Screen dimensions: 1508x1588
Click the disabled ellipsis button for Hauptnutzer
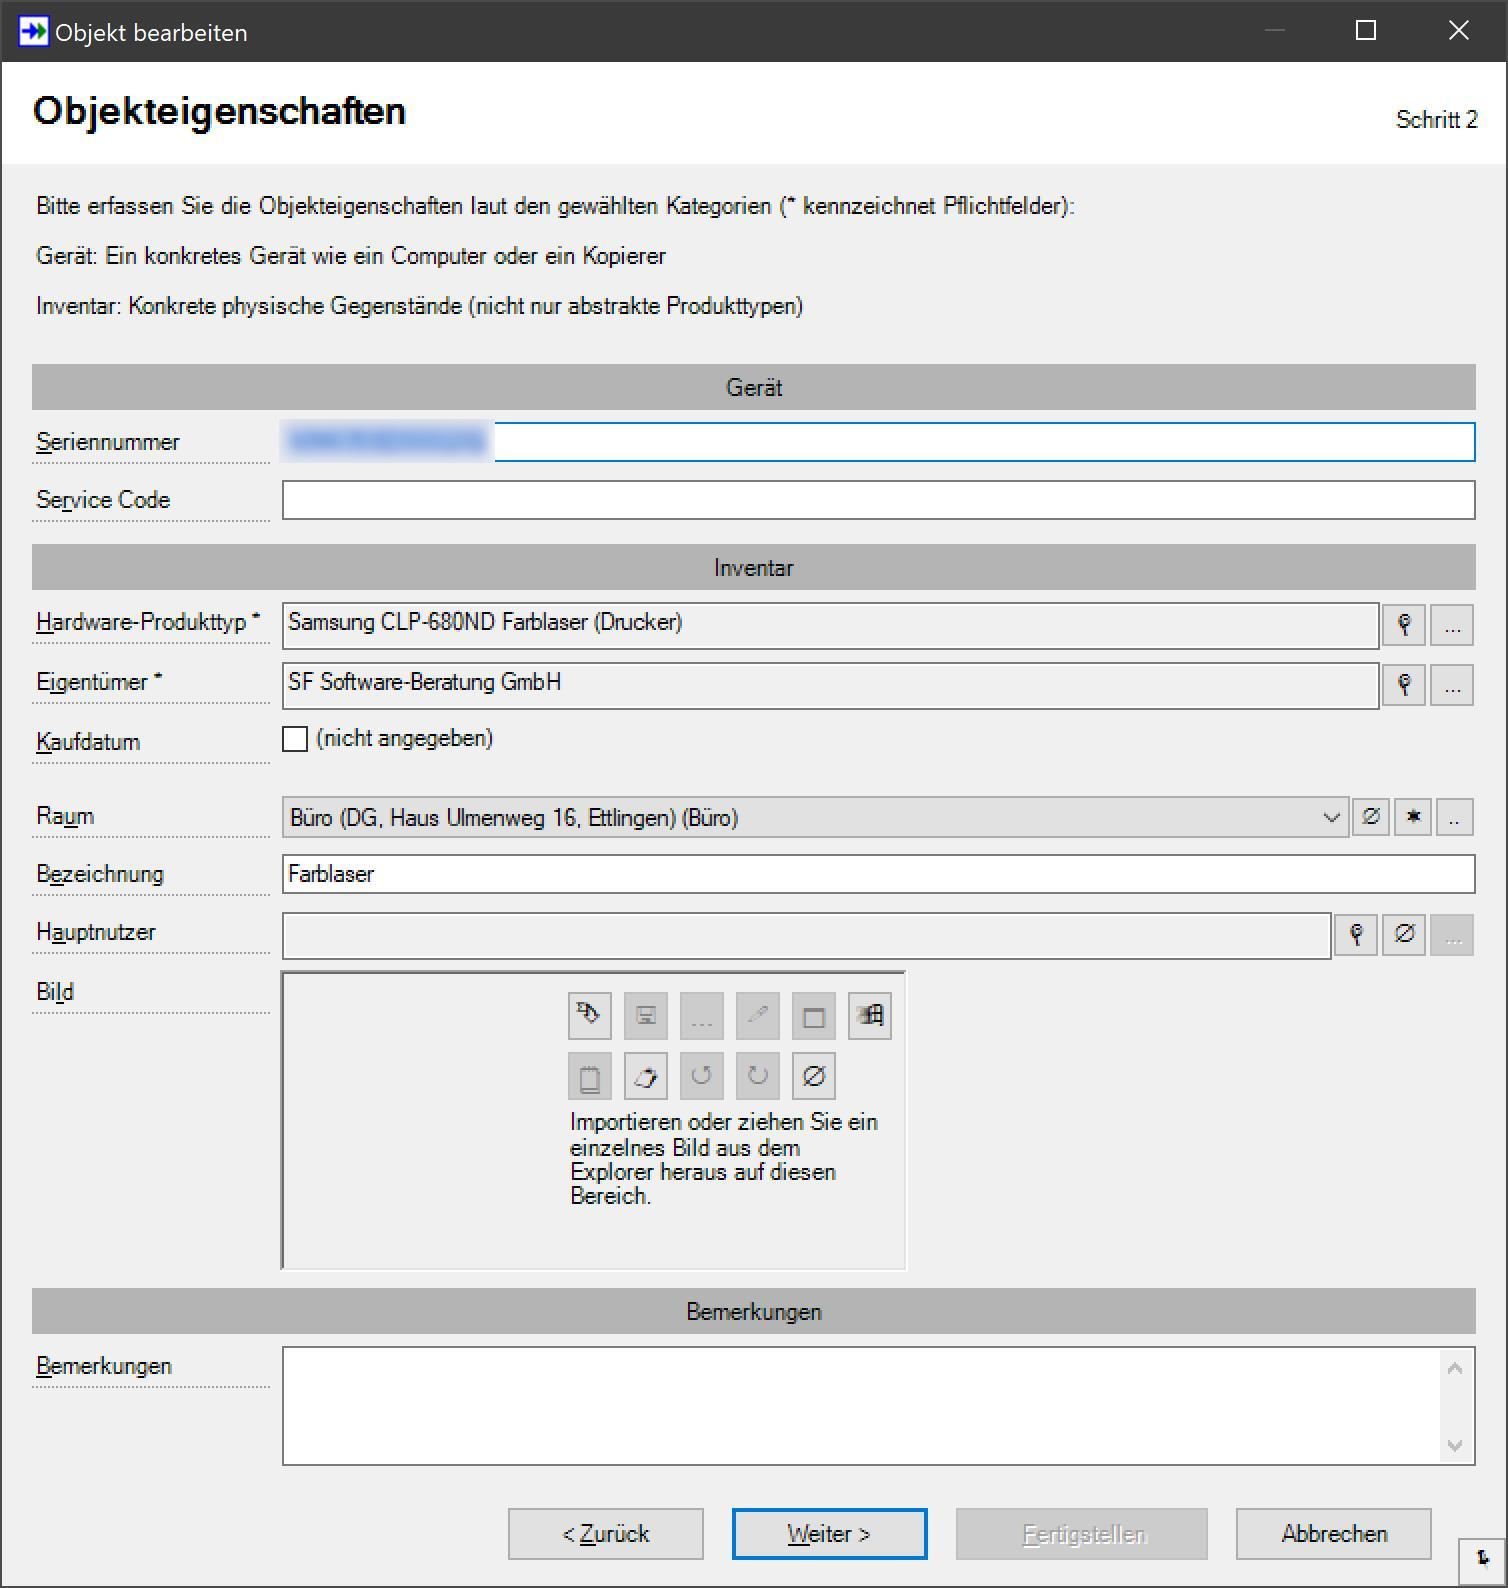point(1452,935)
